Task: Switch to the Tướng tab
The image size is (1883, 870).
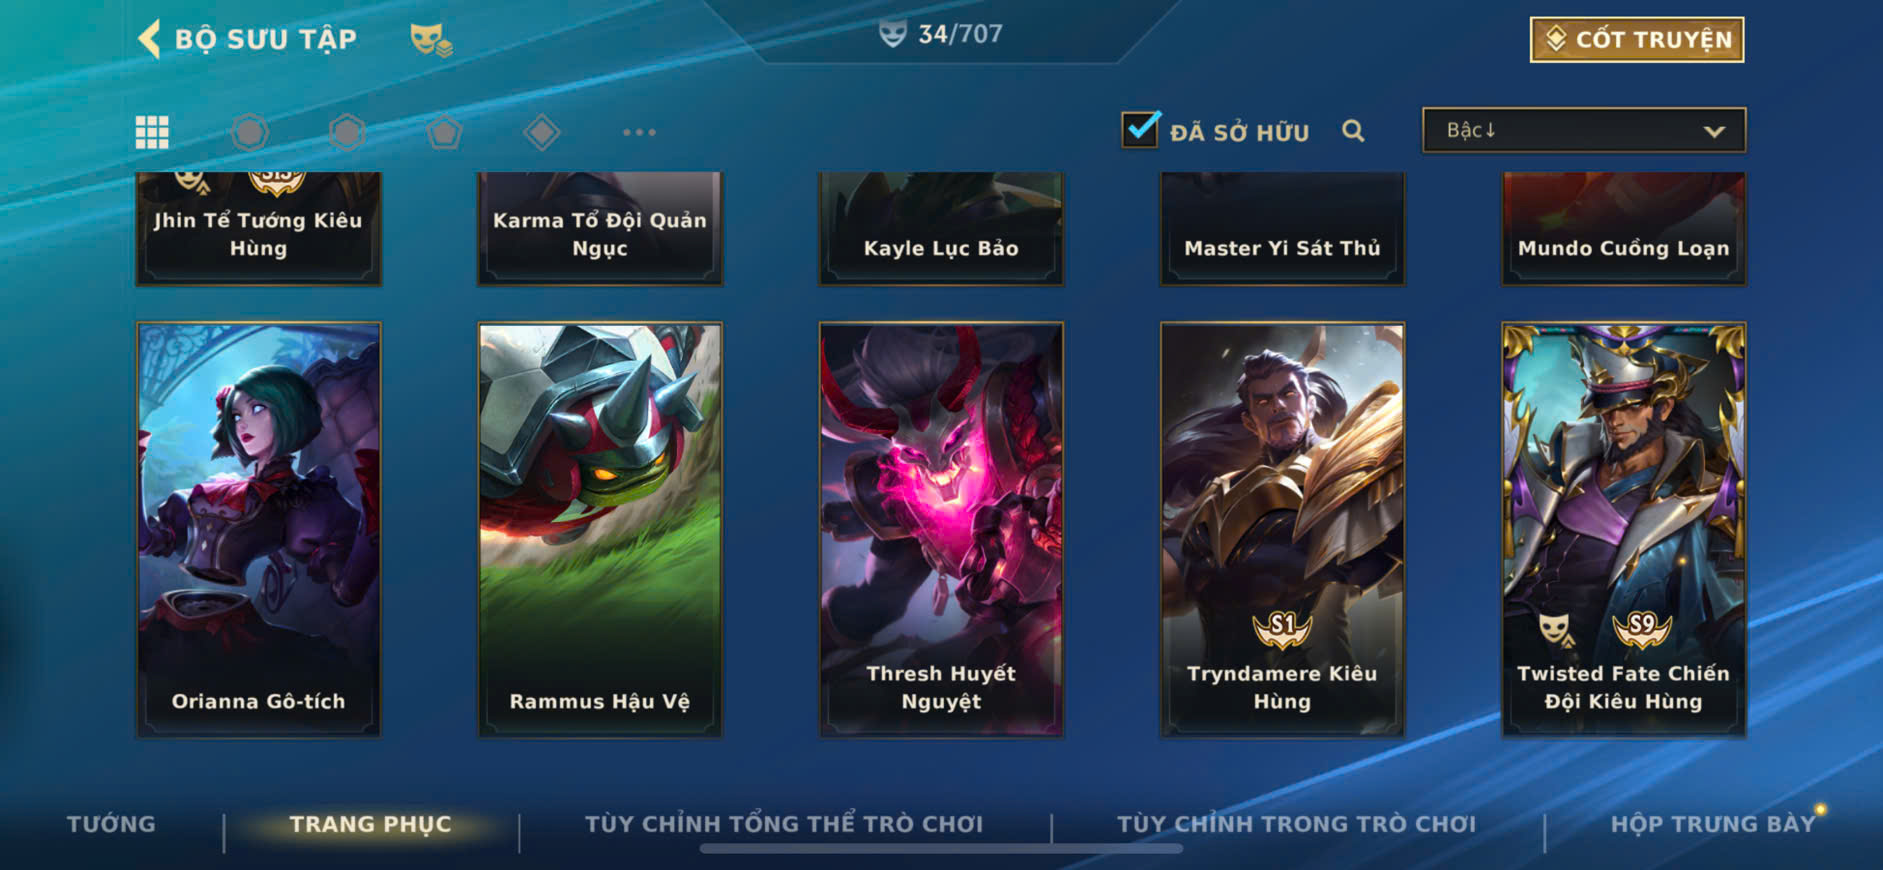Action: pyautogui.click(x=111, y=824)
